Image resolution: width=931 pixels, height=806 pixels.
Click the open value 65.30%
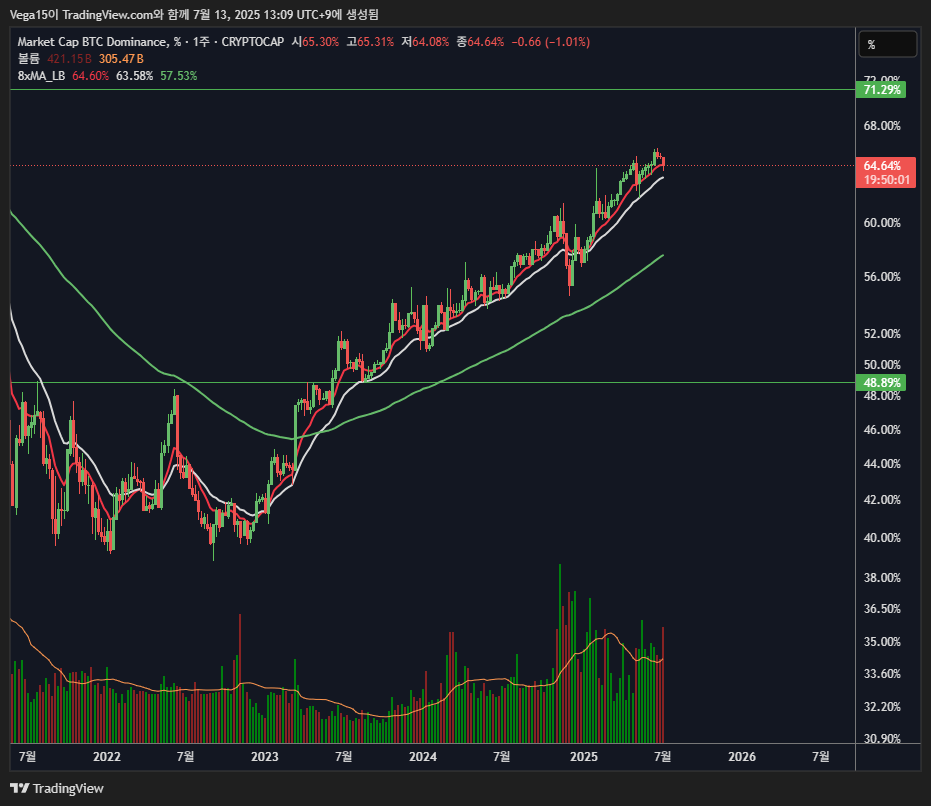tap(321, 42)
